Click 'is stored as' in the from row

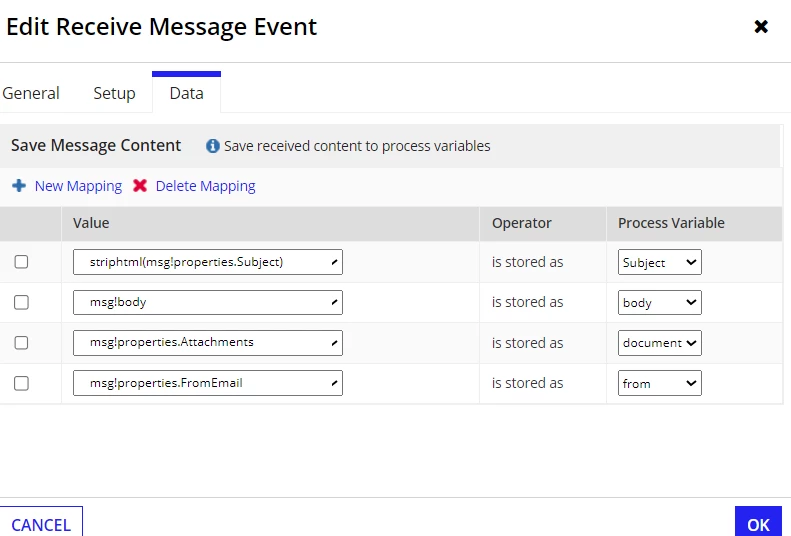click(x=527, y=383)
